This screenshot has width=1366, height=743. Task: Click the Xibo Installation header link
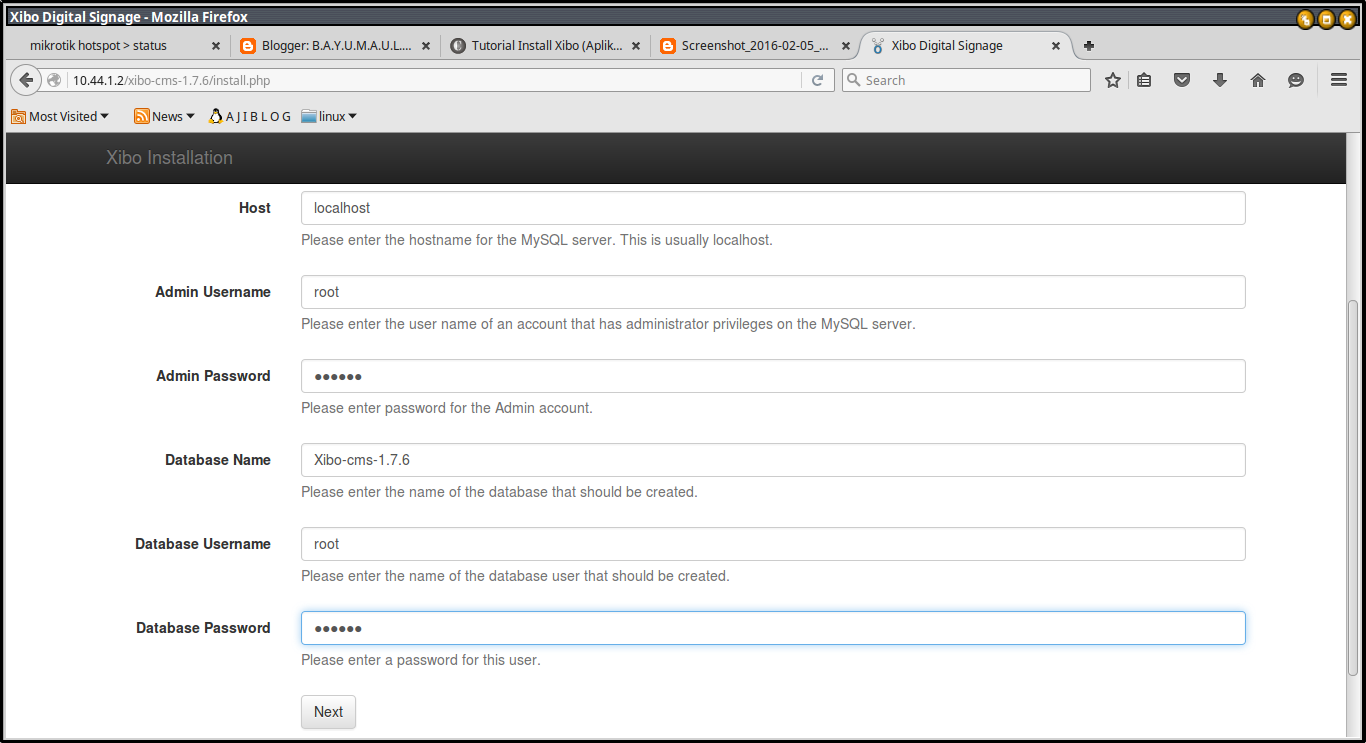click(x=169, y=158)
